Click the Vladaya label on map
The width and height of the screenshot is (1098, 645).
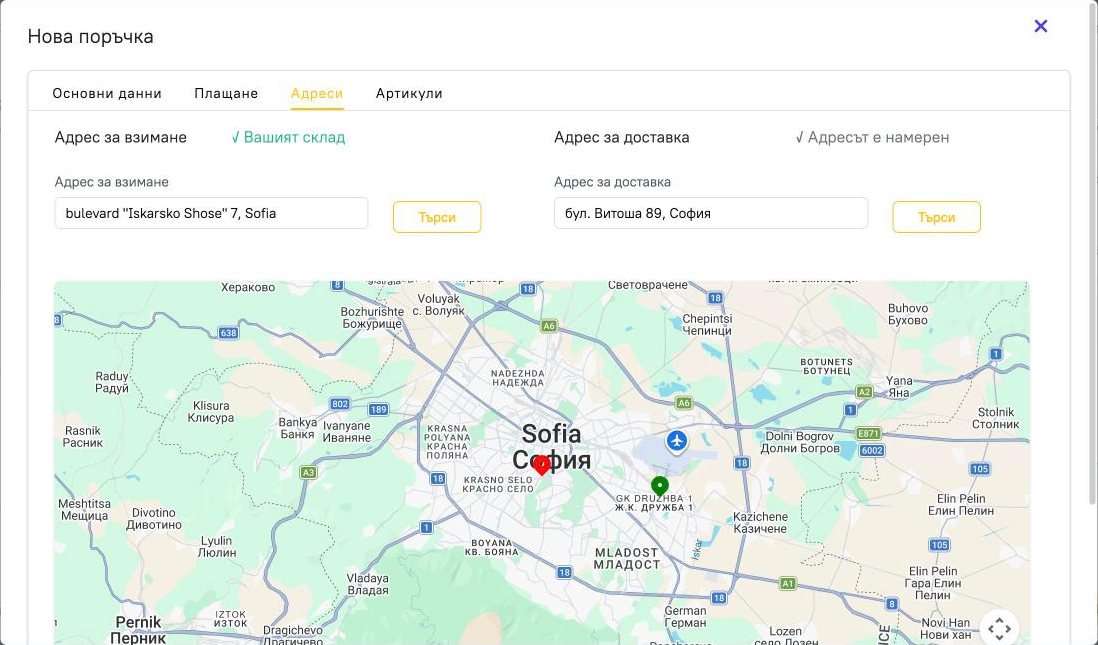point(368,584)
